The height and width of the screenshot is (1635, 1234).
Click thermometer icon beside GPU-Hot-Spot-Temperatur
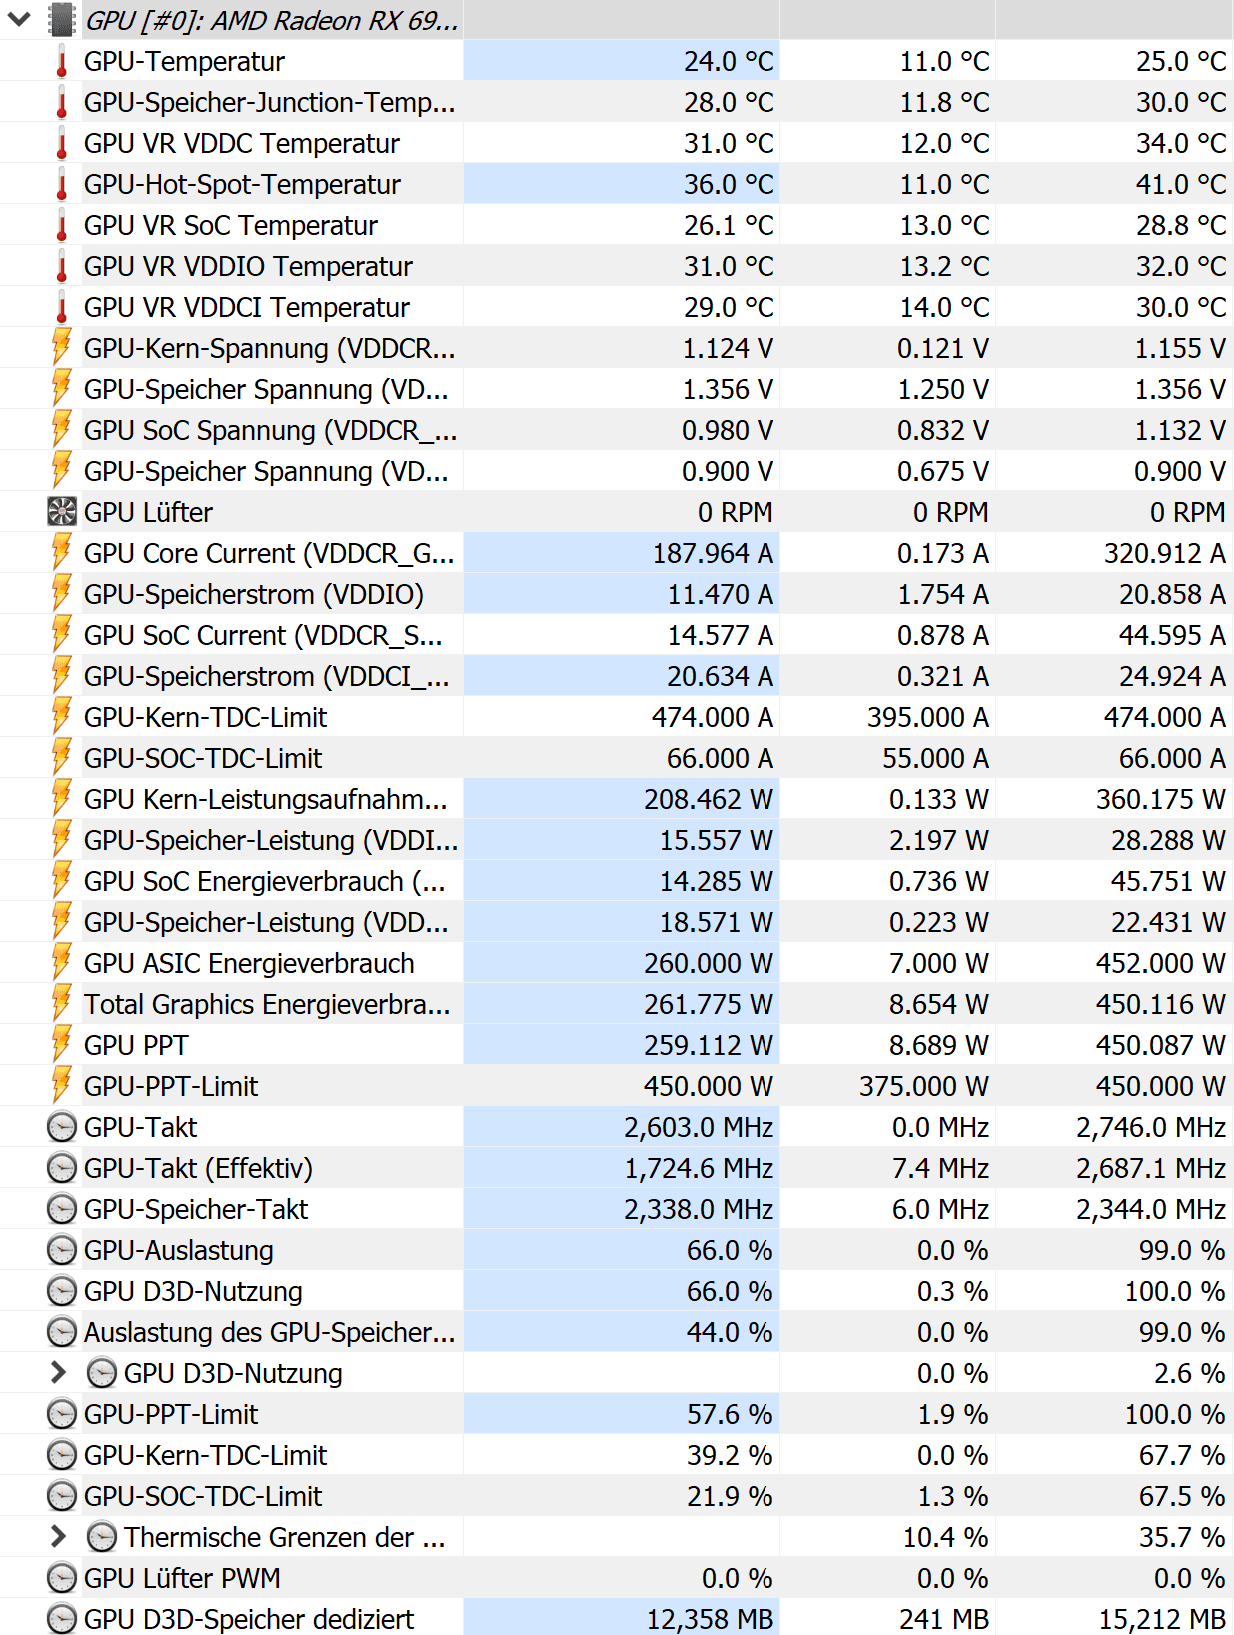point(62,185)
